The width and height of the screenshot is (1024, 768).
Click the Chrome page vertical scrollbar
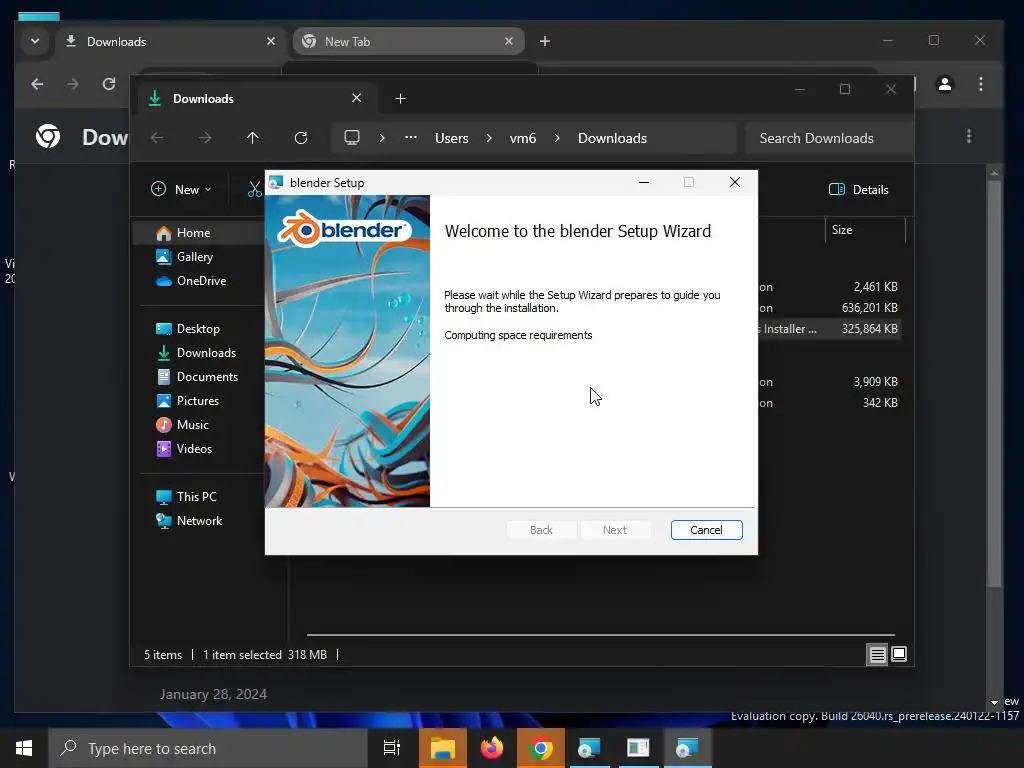(x=994, y=383)
